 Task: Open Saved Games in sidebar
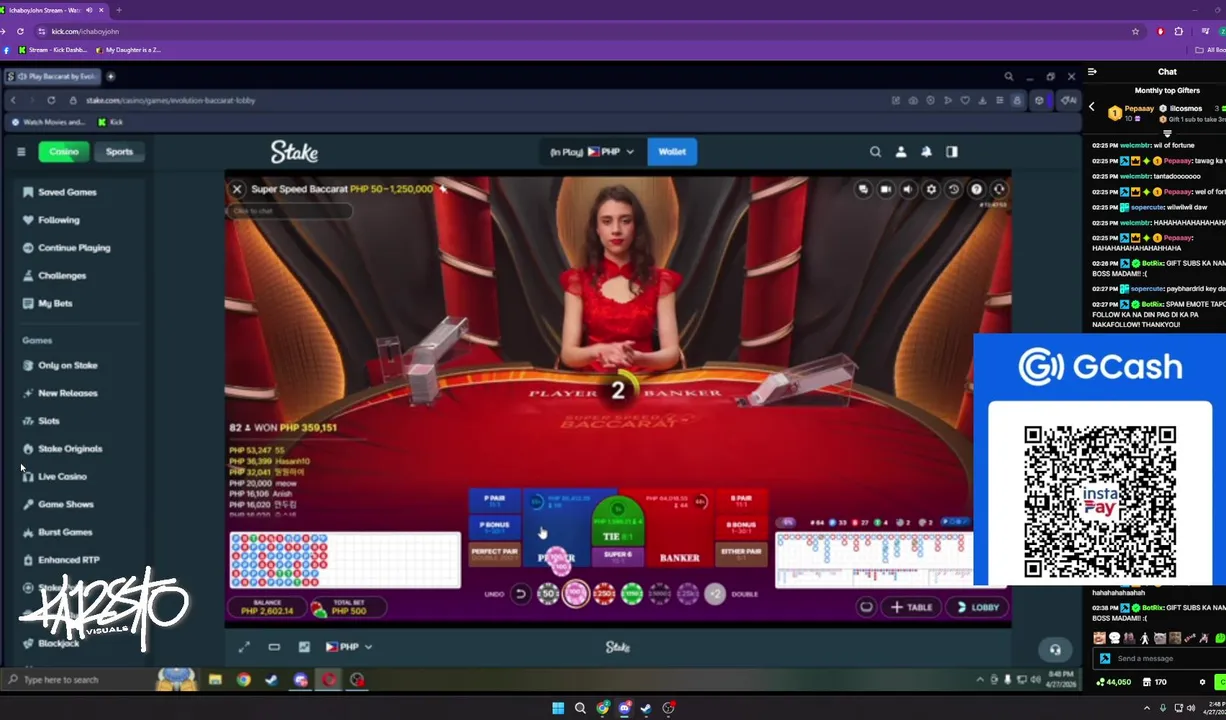68,192
